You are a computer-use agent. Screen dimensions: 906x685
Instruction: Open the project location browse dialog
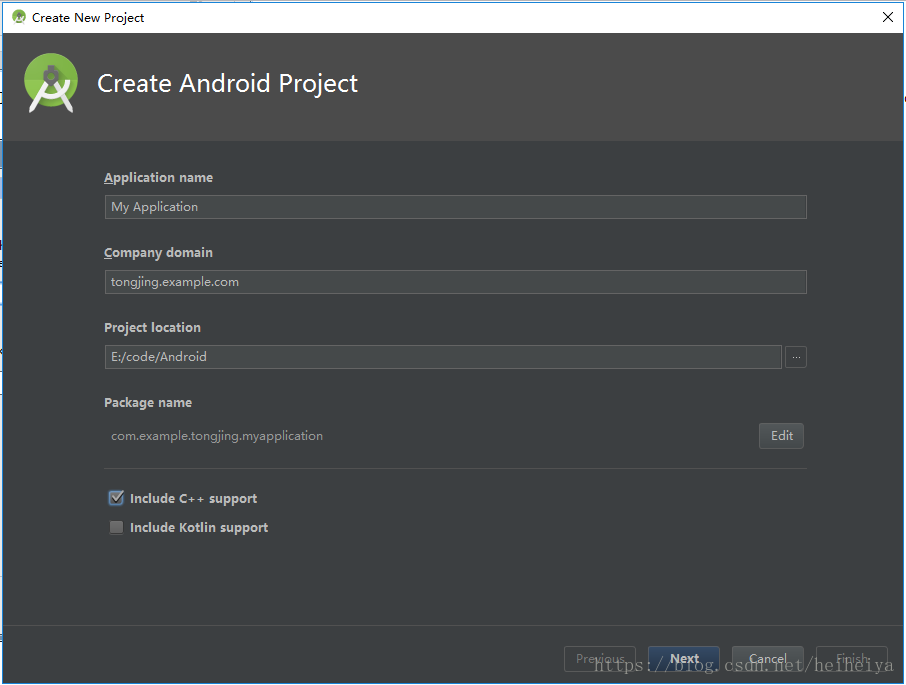(x=795, y=357)
